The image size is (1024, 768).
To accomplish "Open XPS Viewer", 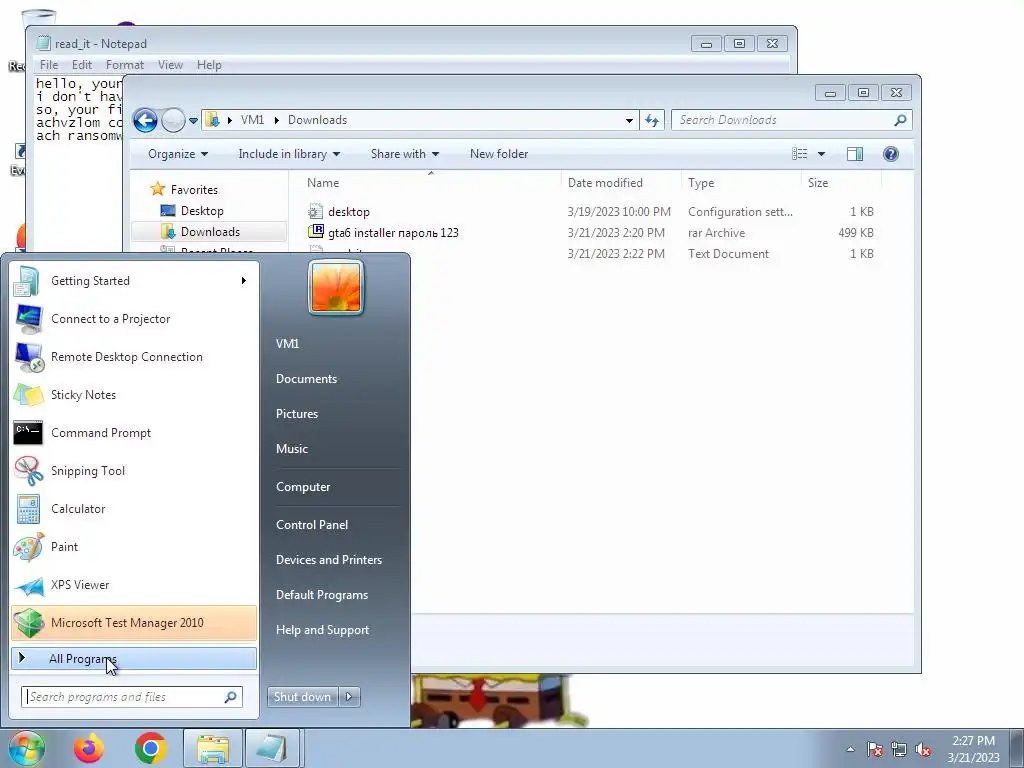I will (x=134, y=584).
